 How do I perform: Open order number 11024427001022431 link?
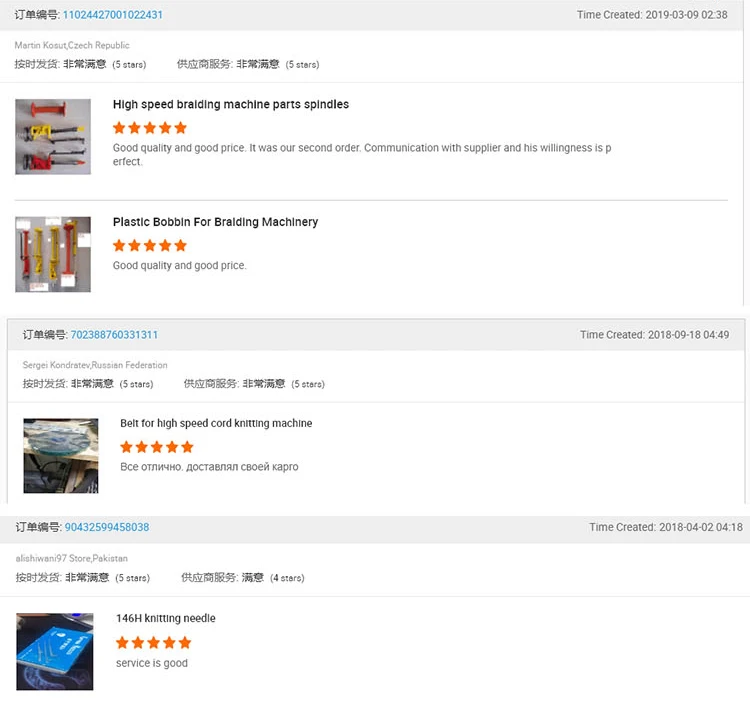112,15
